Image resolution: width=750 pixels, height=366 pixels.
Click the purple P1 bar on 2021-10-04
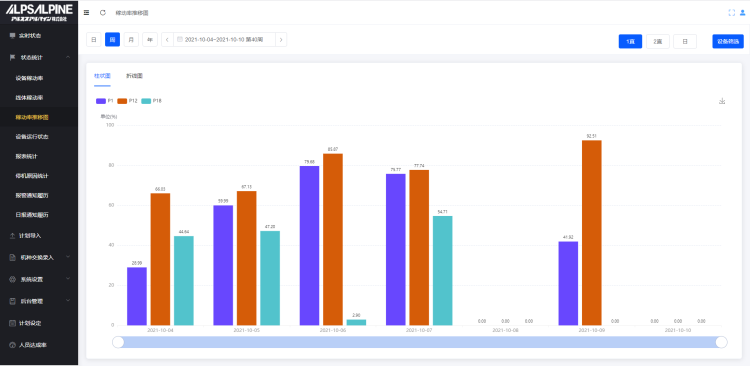point(137,296)
